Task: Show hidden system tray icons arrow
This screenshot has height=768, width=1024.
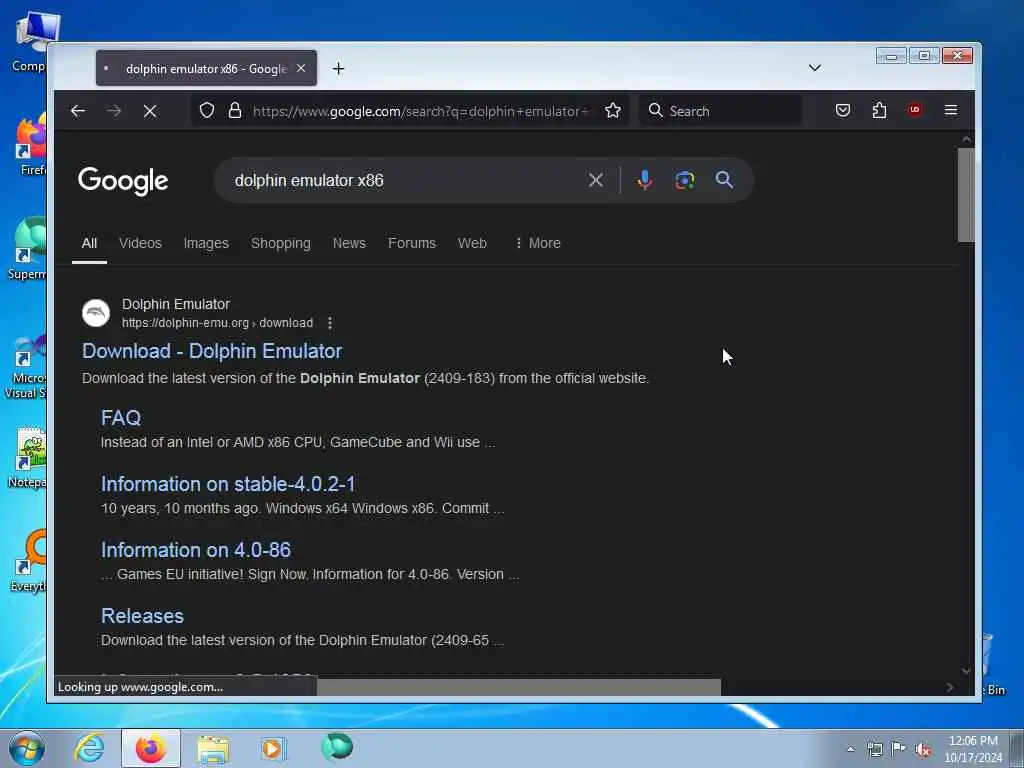Action: pos(850,749)
